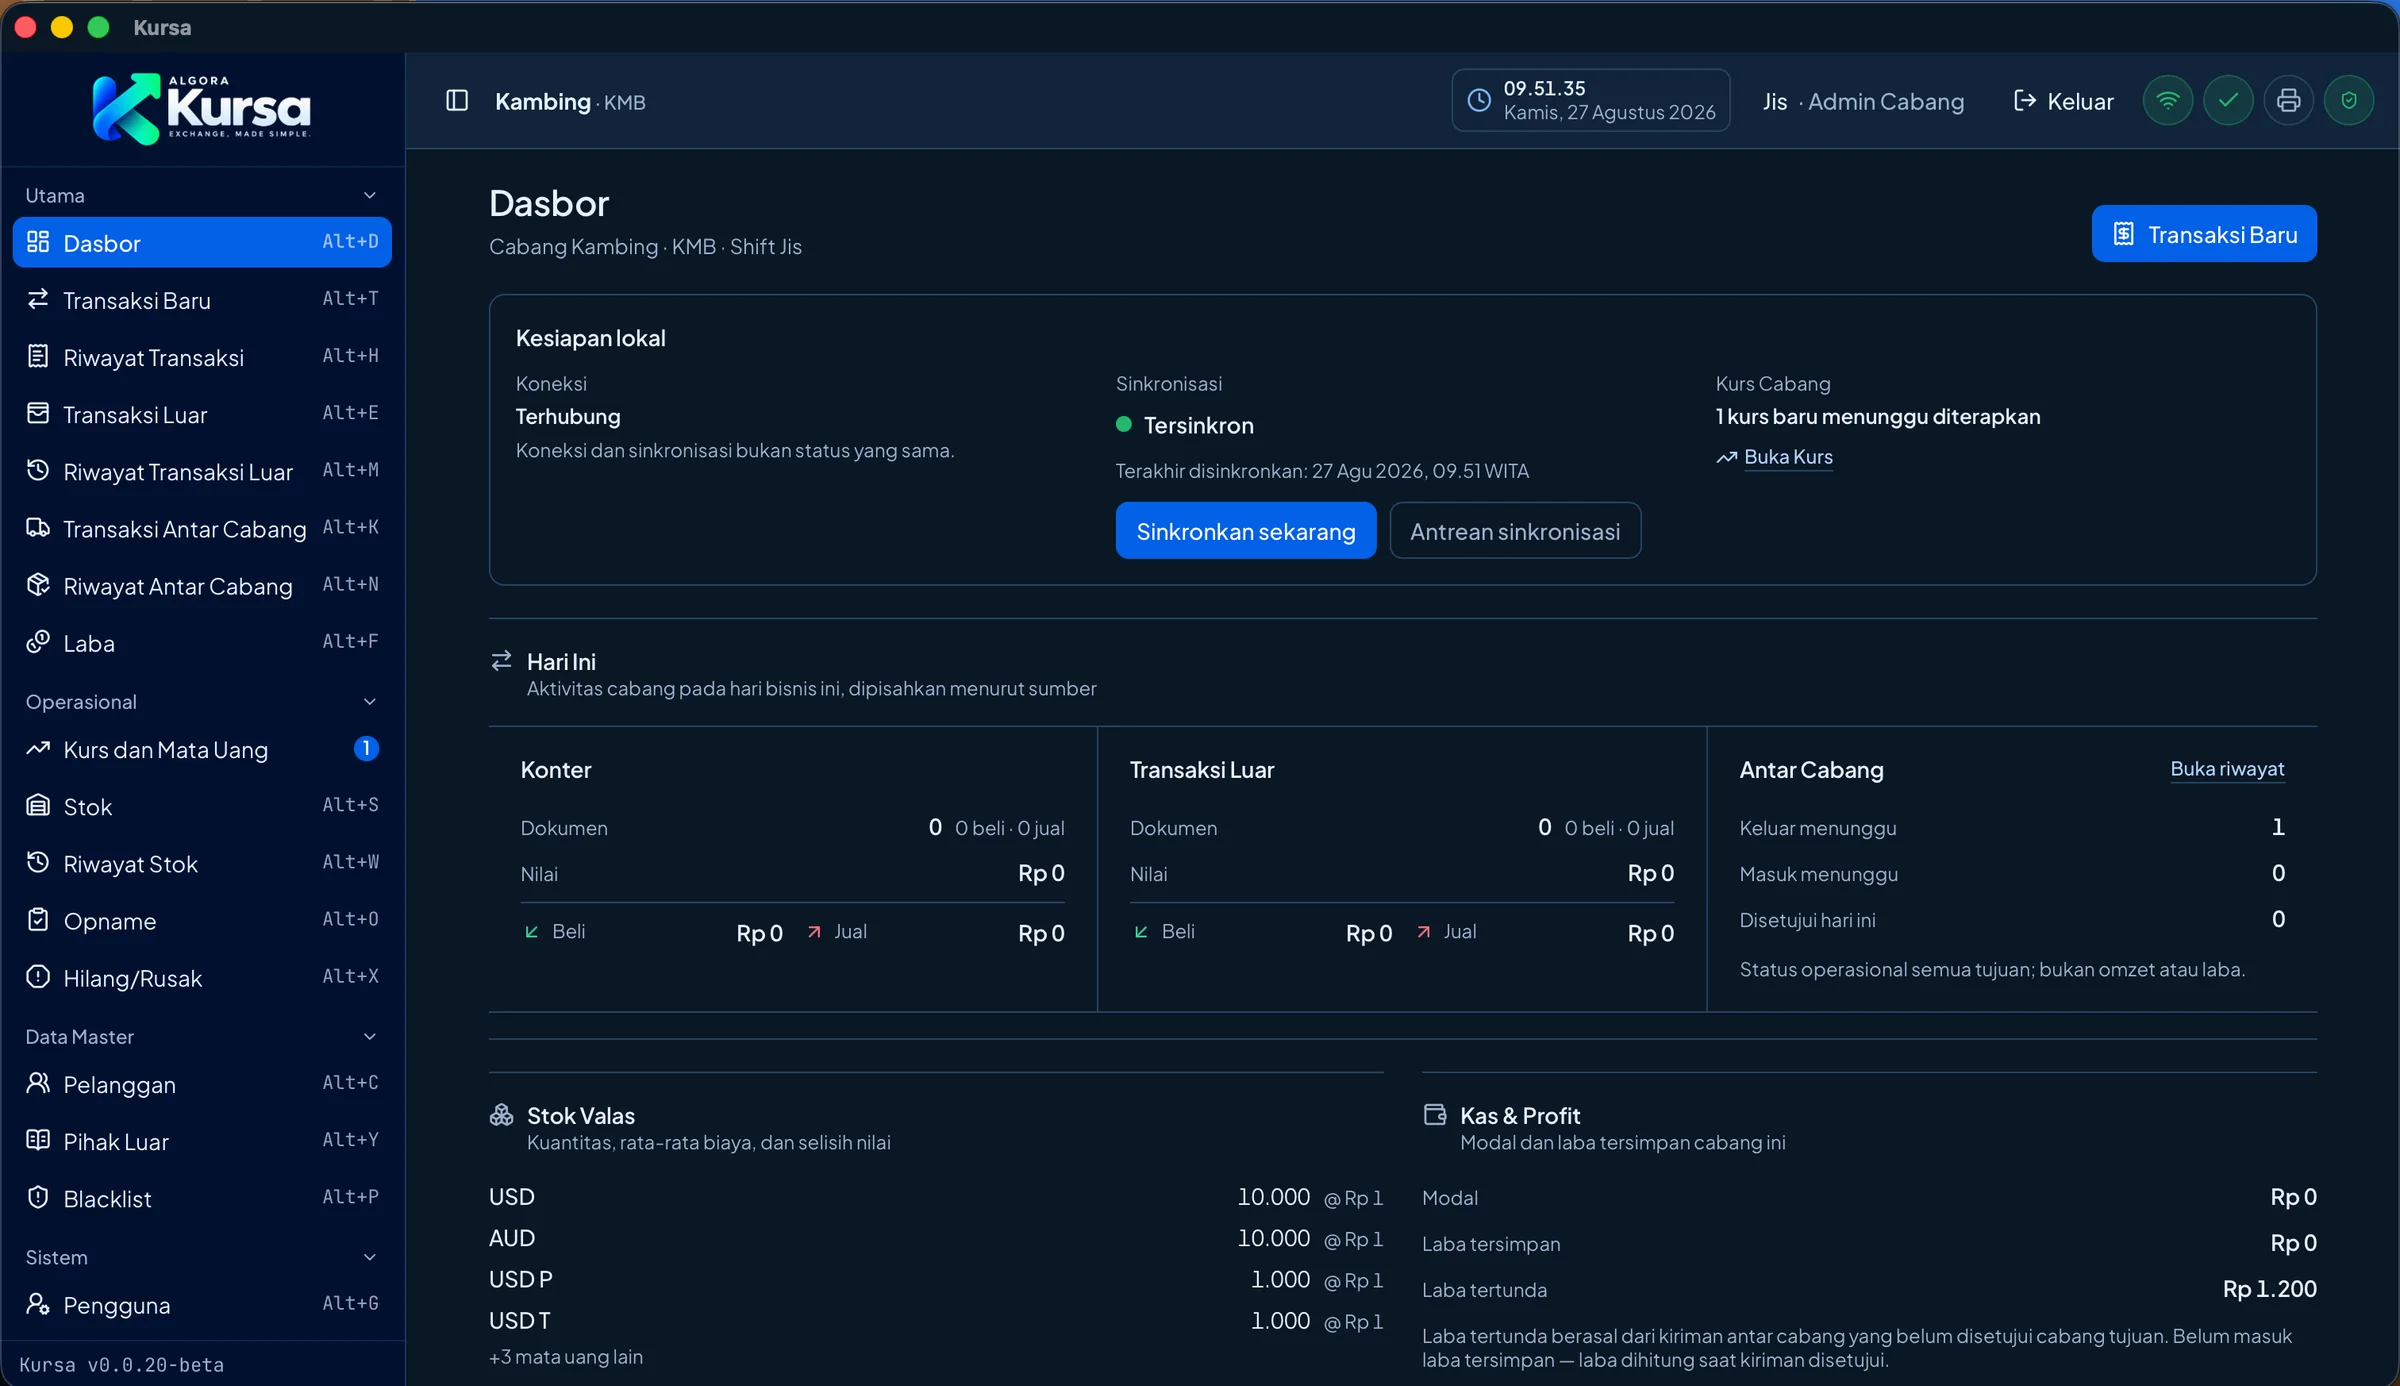Open the Laba page
The height and width of the screenshot is (1386, 2400).
tap(202, 642)
